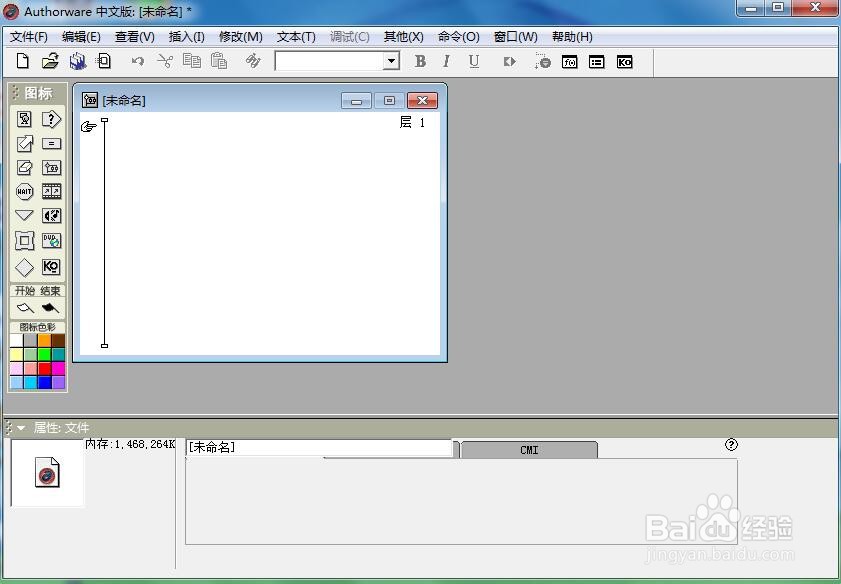This screenshot has width=841, height=584.
Task: Choose the white icon color swatch
Action: click(17, 341)
